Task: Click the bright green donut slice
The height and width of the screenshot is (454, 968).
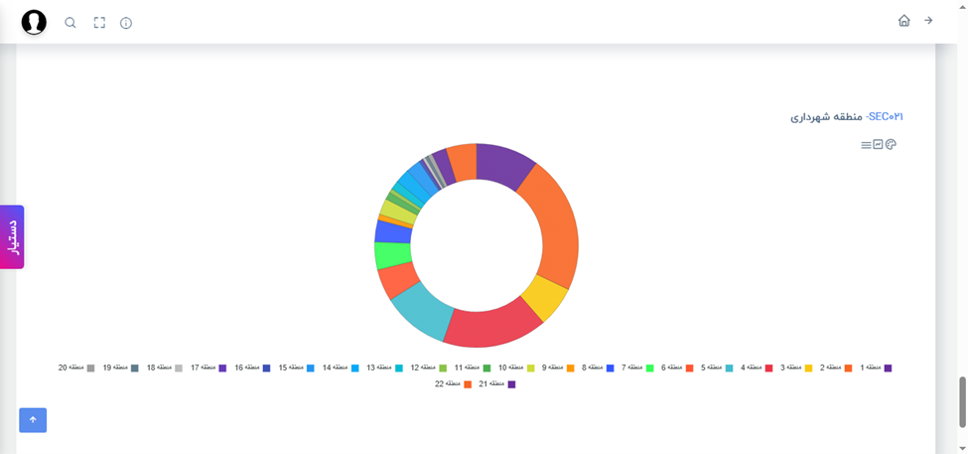Action: click(393, 255)
